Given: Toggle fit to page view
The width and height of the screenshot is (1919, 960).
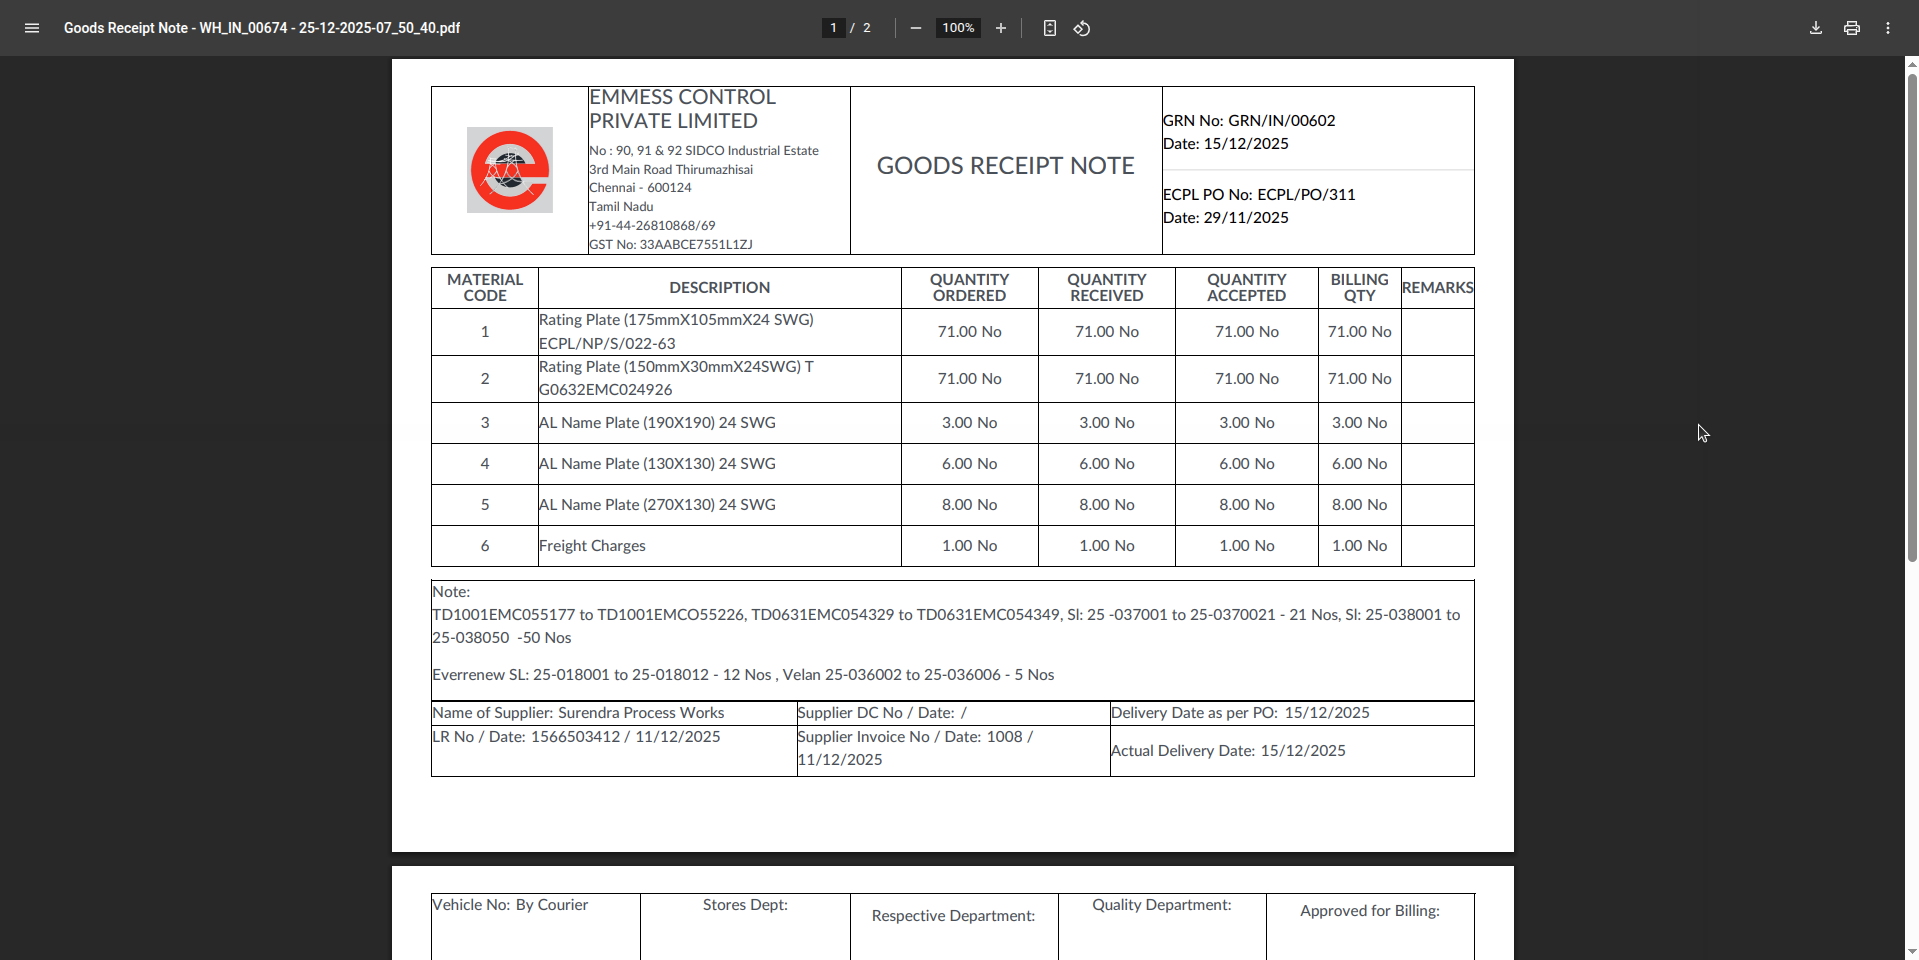Looking at the screenshot, I should click(x=1049, y=28).
